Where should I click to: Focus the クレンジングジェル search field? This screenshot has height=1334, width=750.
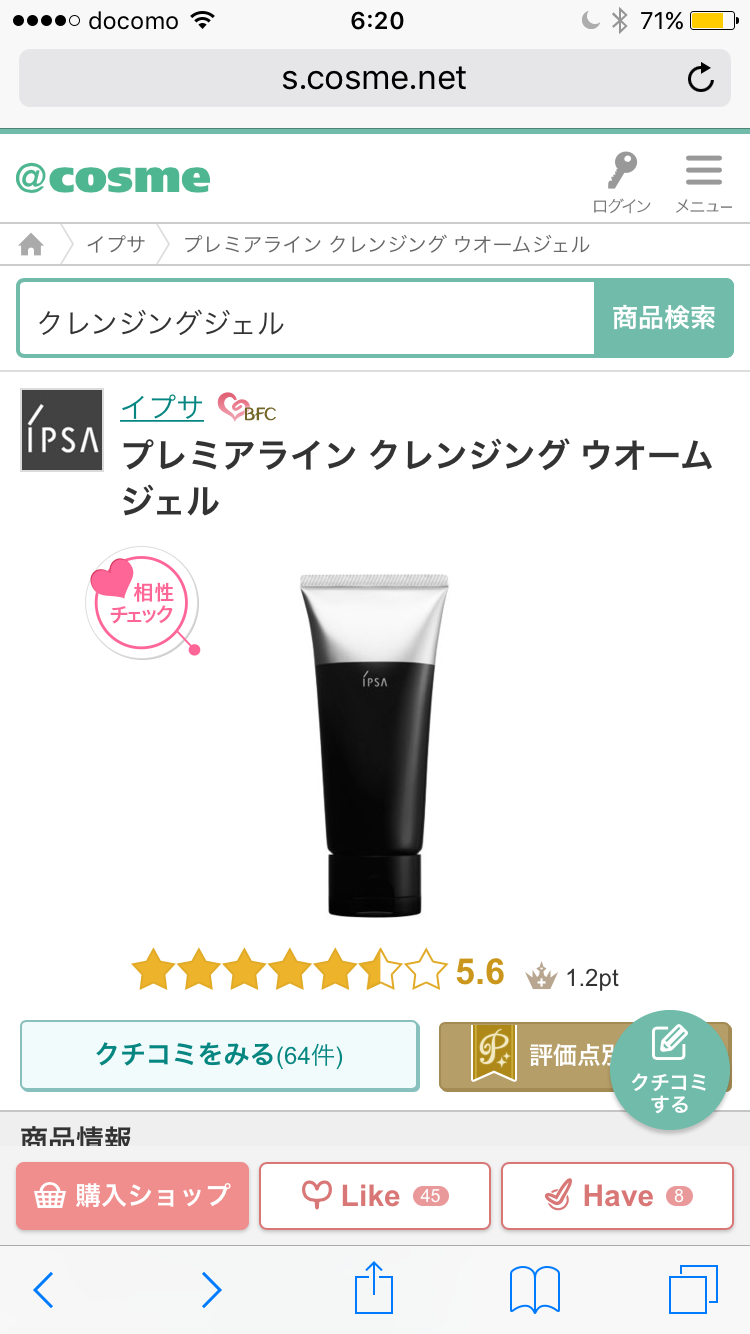point(306,319)
